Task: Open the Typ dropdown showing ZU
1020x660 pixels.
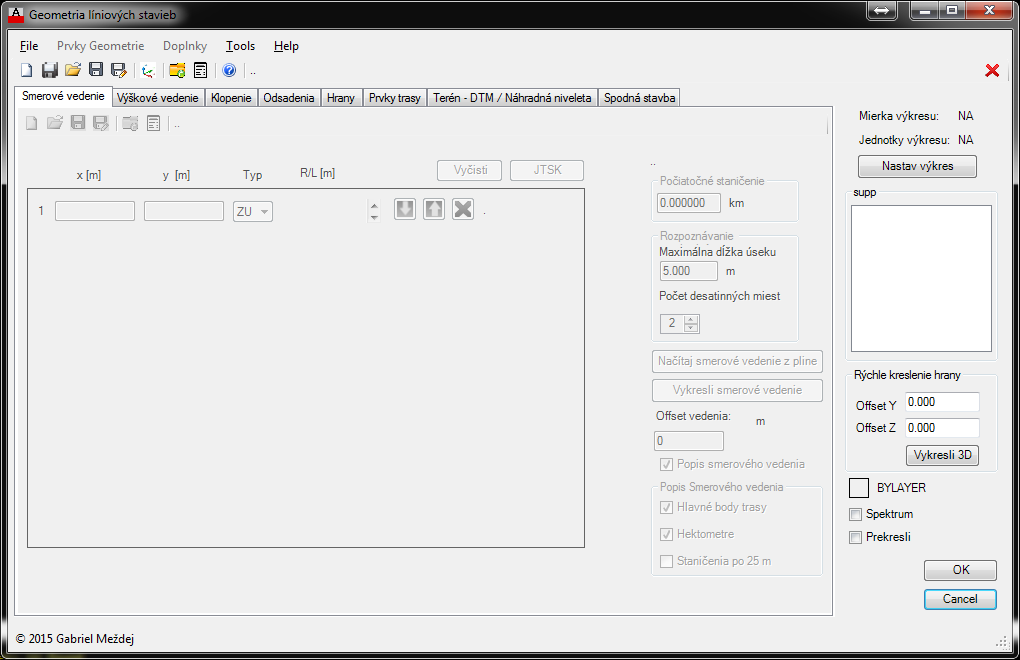Action: (252, 211)
